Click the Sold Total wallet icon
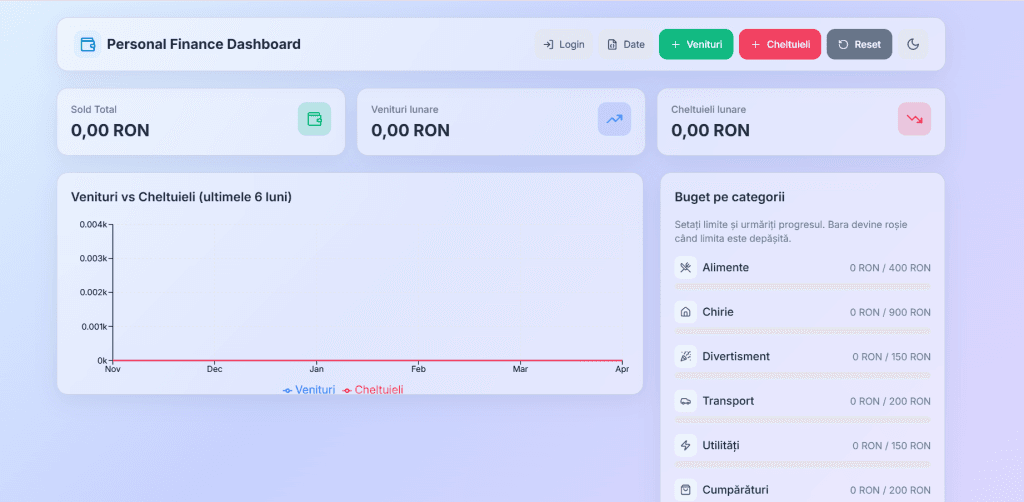 pos(314,119)
